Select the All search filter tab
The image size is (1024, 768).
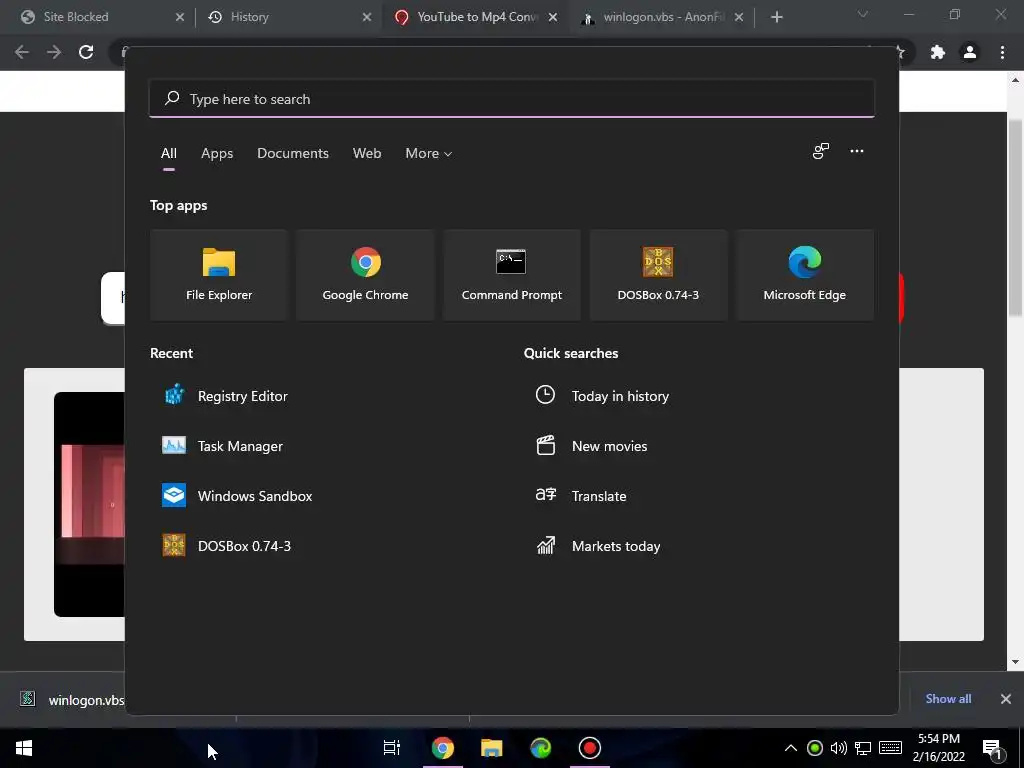[x=168, y=153]
